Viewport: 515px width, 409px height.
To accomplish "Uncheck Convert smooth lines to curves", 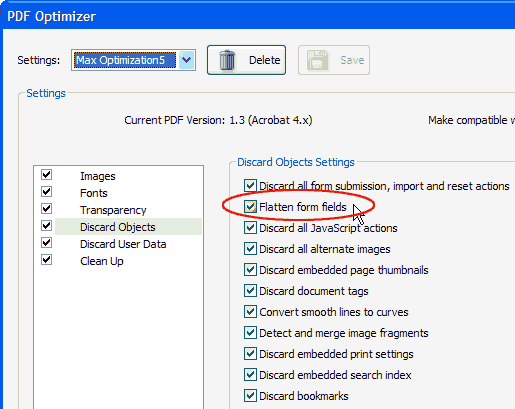I will [250, 312].
